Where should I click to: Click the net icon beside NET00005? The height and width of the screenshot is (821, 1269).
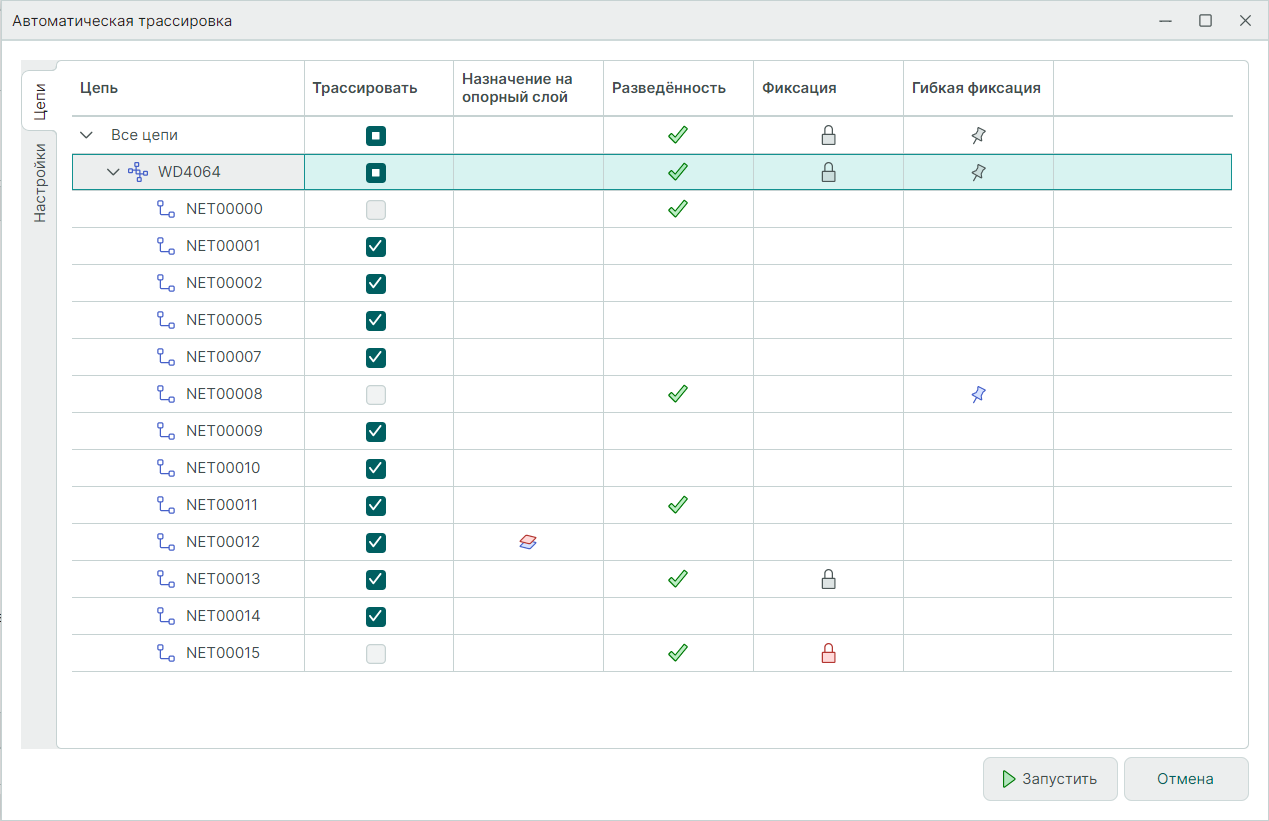pos(166,320)
